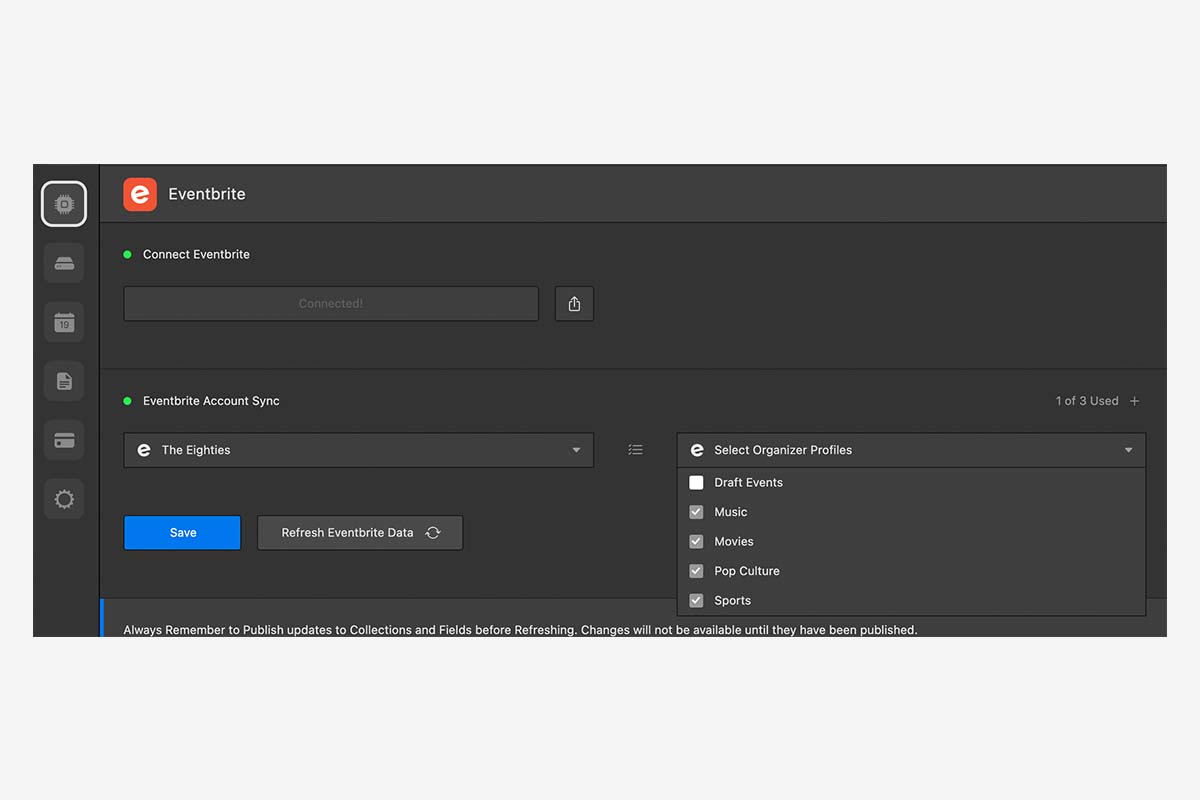Click the refresh arrows icon on Refresh Eventbrite Data

433,533
